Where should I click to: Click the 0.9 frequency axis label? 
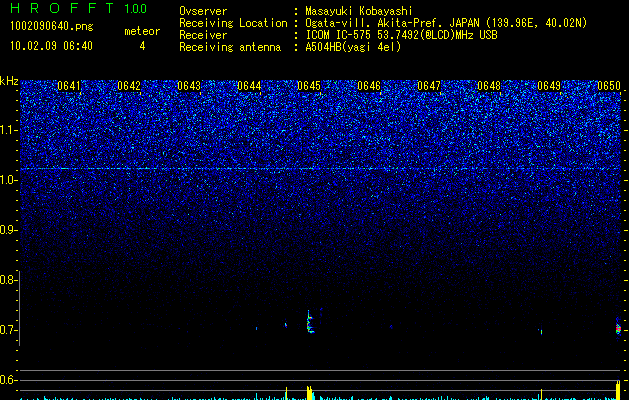click(7, 230)
